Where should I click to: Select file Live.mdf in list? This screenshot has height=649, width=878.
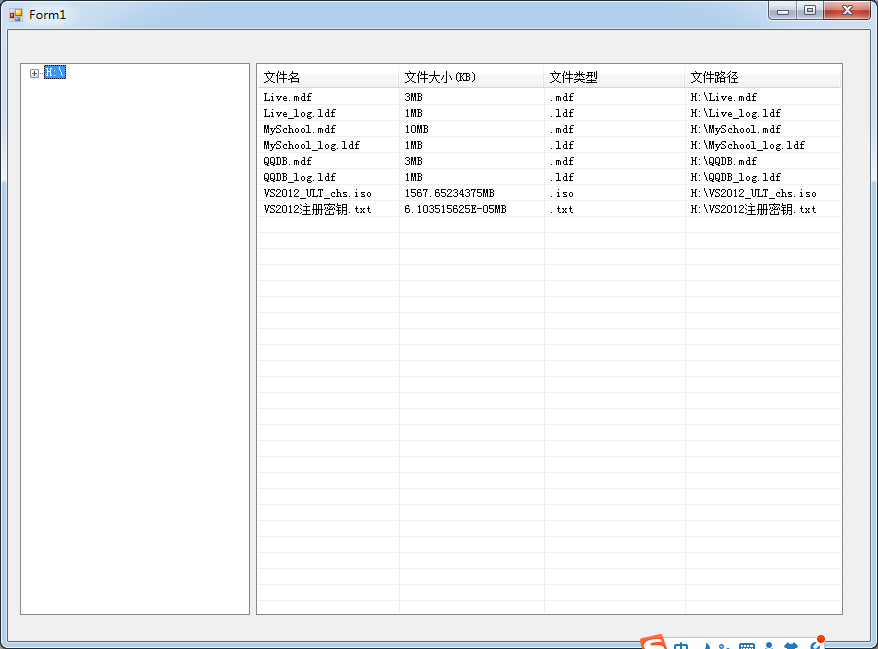click(287, 97)
